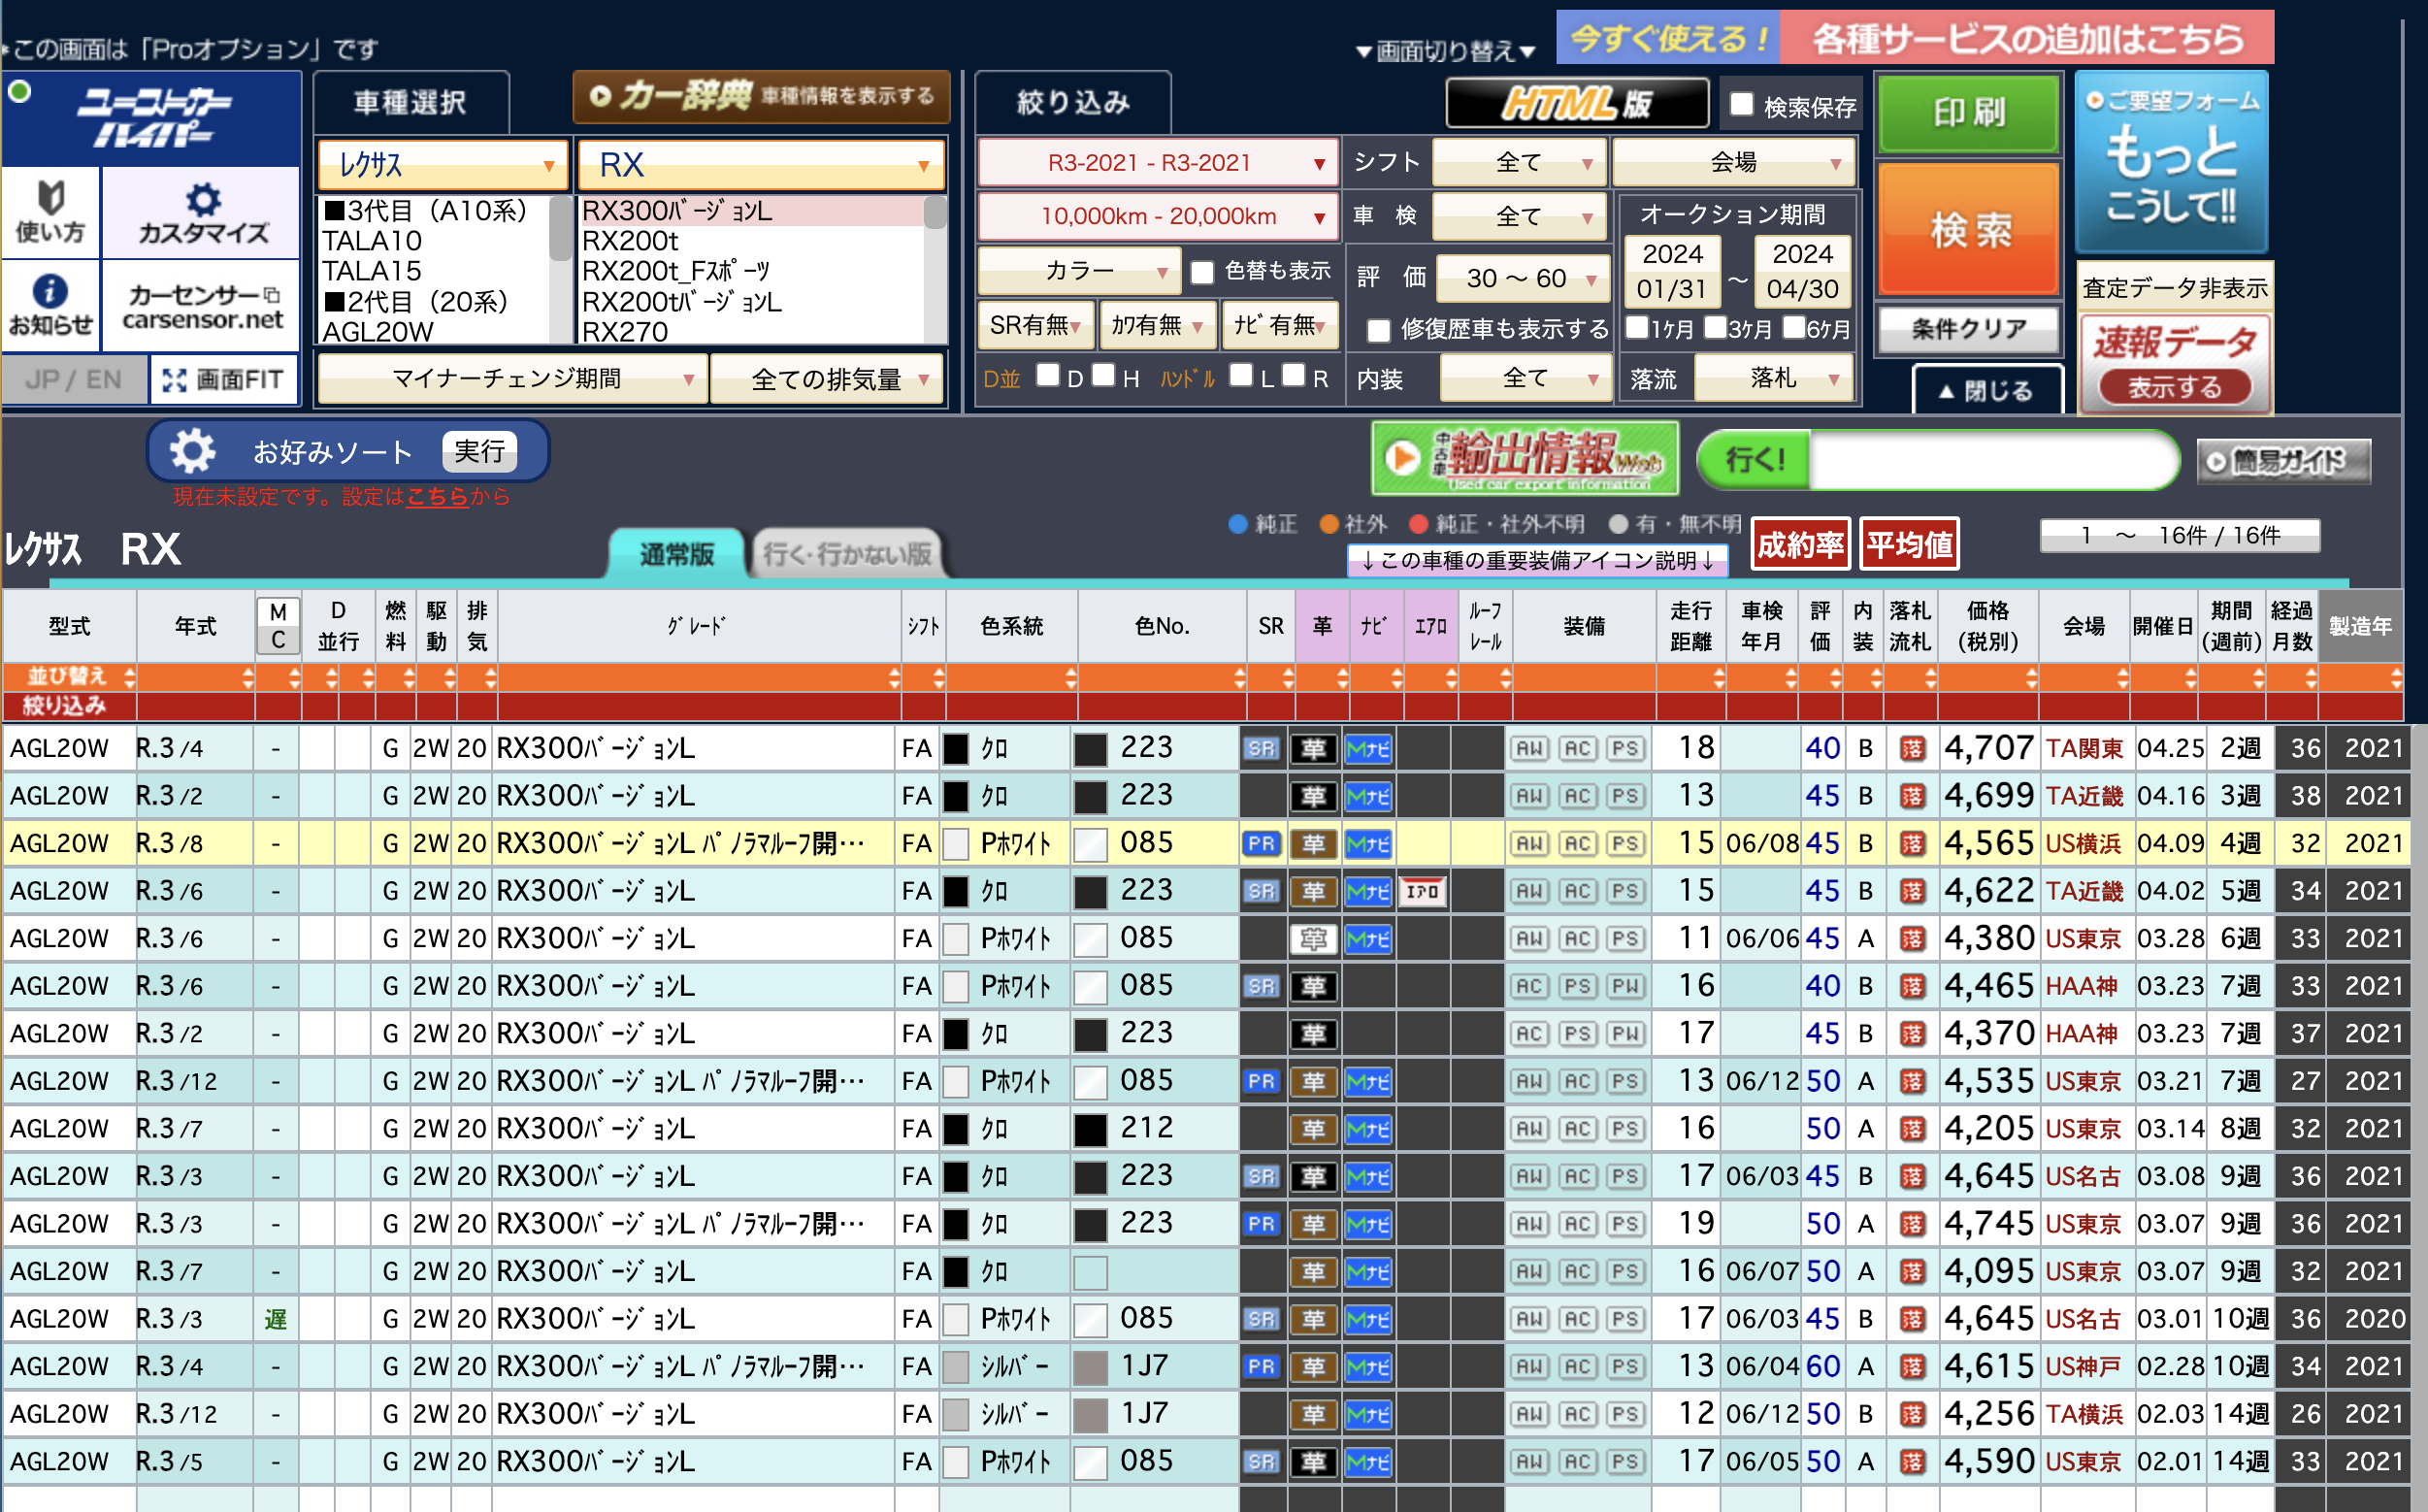Click the orange 検索 button
This screenshot has height=1512, width=2428.
click(1969, 230)
